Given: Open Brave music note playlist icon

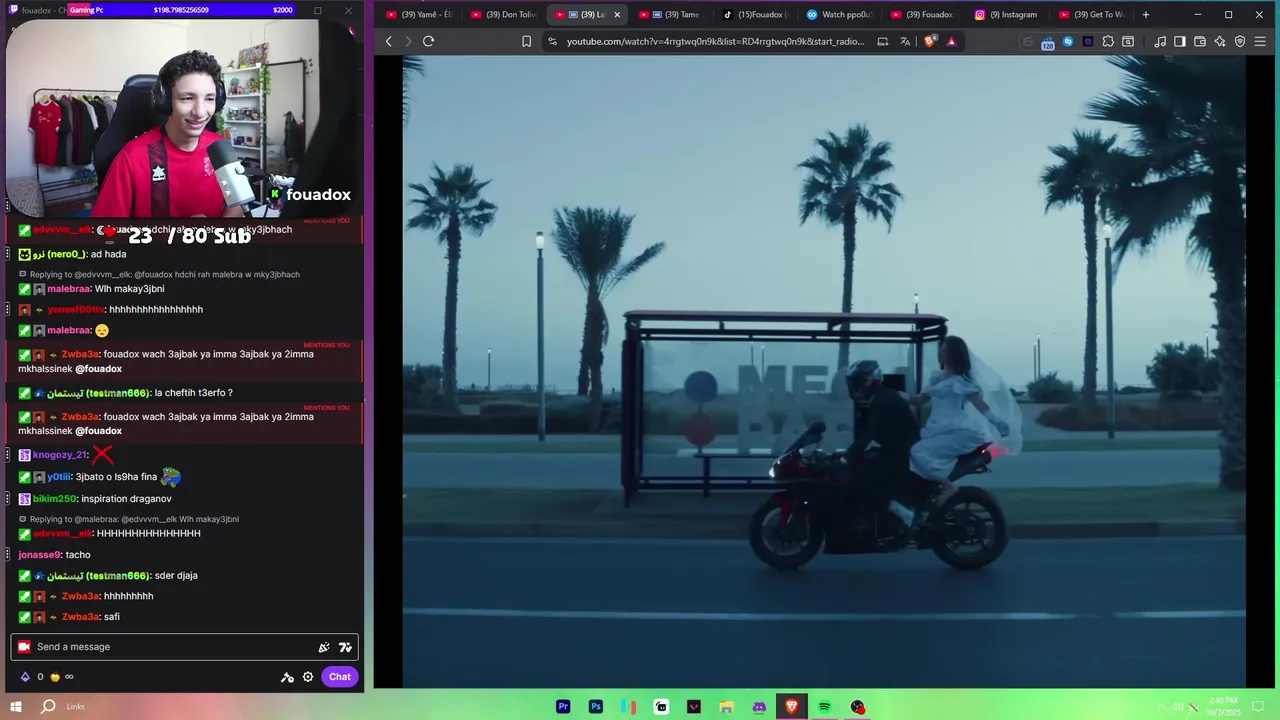Looking at the screenshot, I should pyautogui.click(x=1160, y=41).
